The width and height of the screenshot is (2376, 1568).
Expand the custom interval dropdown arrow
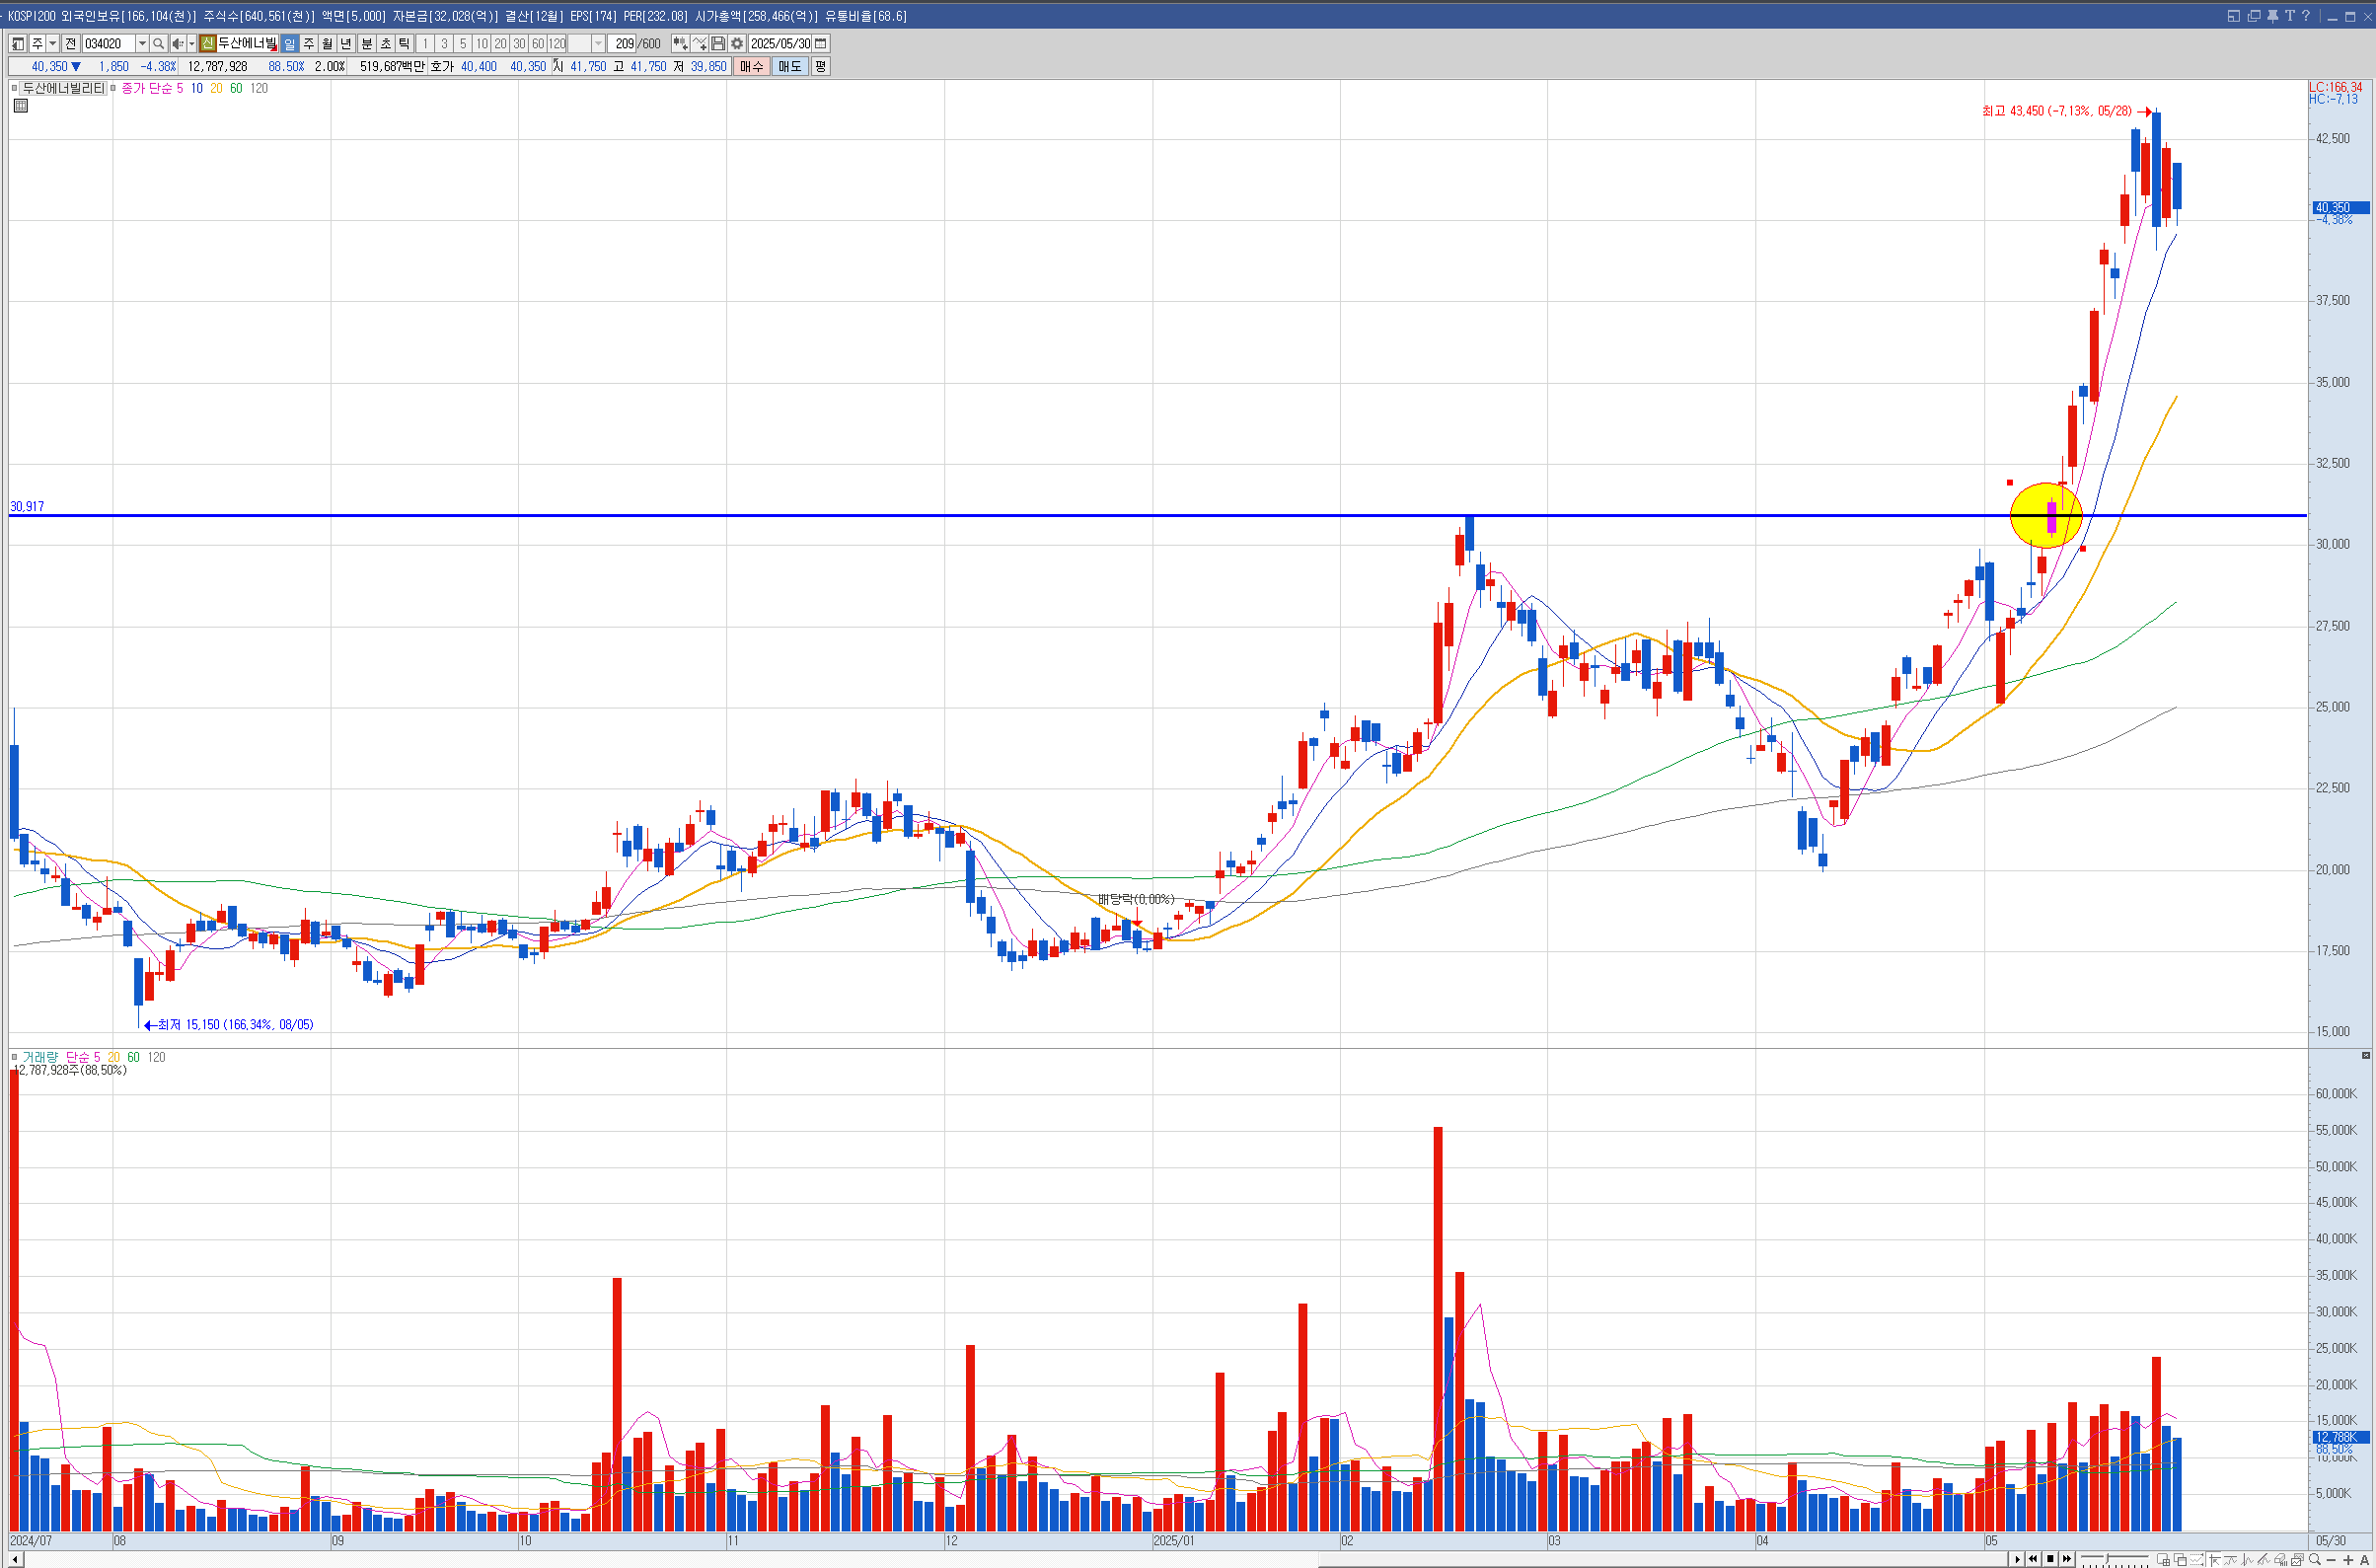[x=598, y=44]
